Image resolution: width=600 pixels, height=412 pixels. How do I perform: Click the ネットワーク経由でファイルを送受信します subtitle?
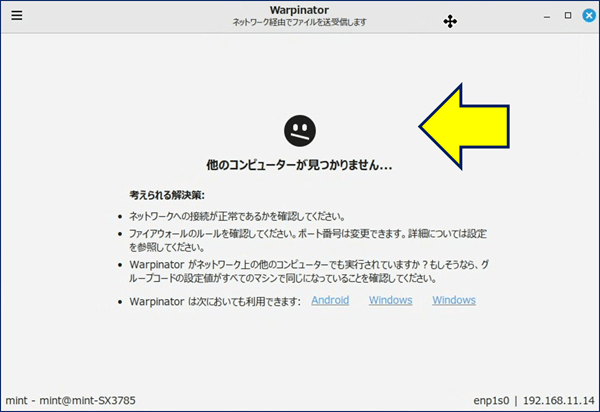pos(299,22)
